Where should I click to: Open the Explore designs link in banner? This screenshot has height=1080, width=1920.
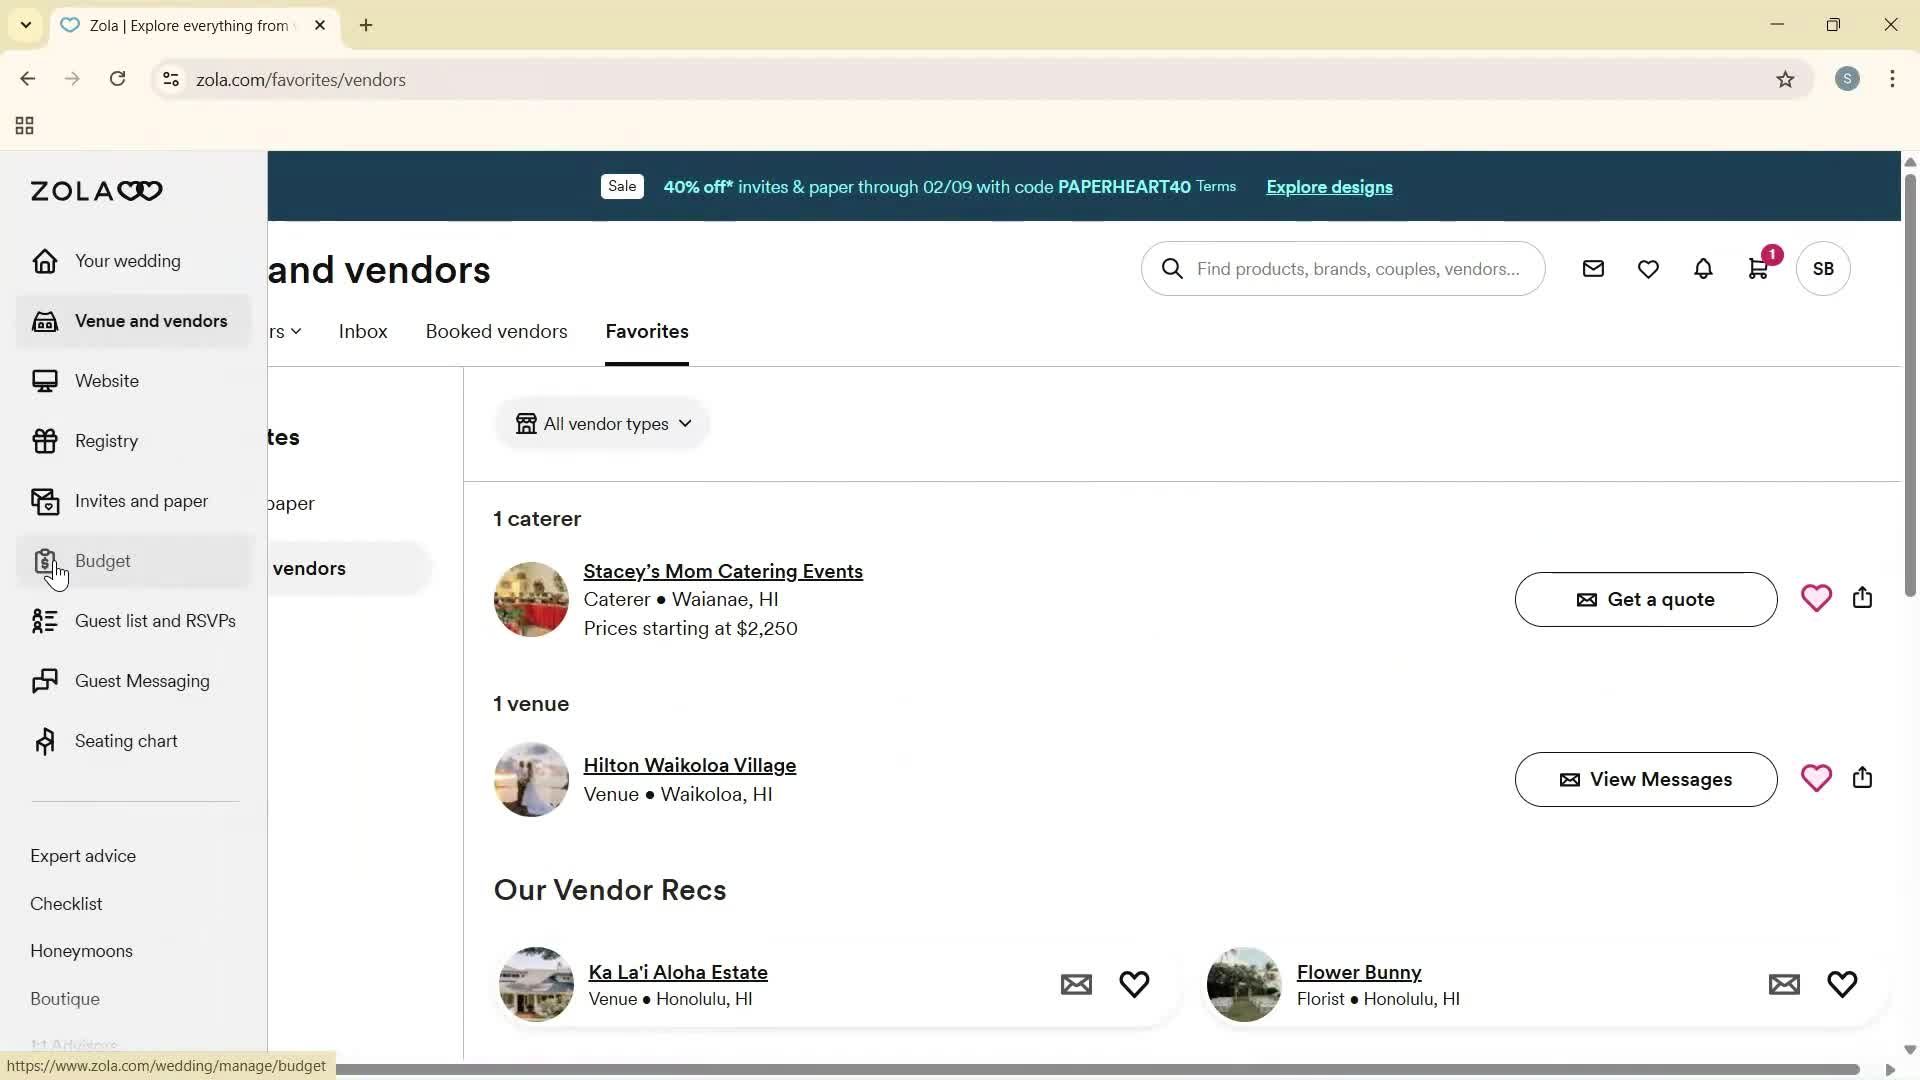tap(1328, 187)
